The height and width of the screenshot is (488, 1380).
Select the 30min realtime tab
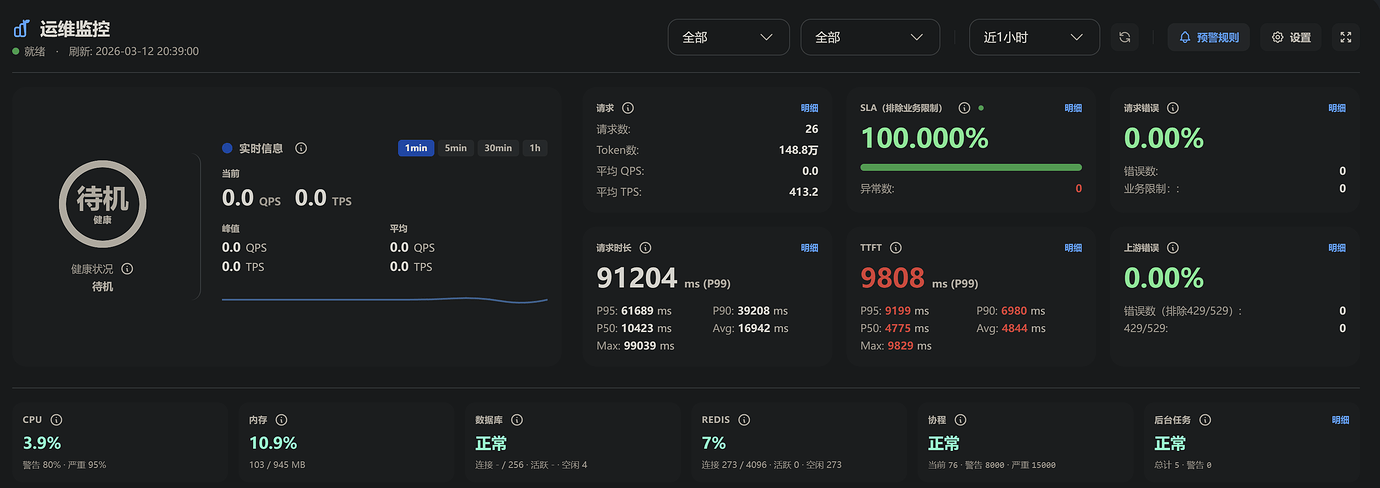[498, 148]
